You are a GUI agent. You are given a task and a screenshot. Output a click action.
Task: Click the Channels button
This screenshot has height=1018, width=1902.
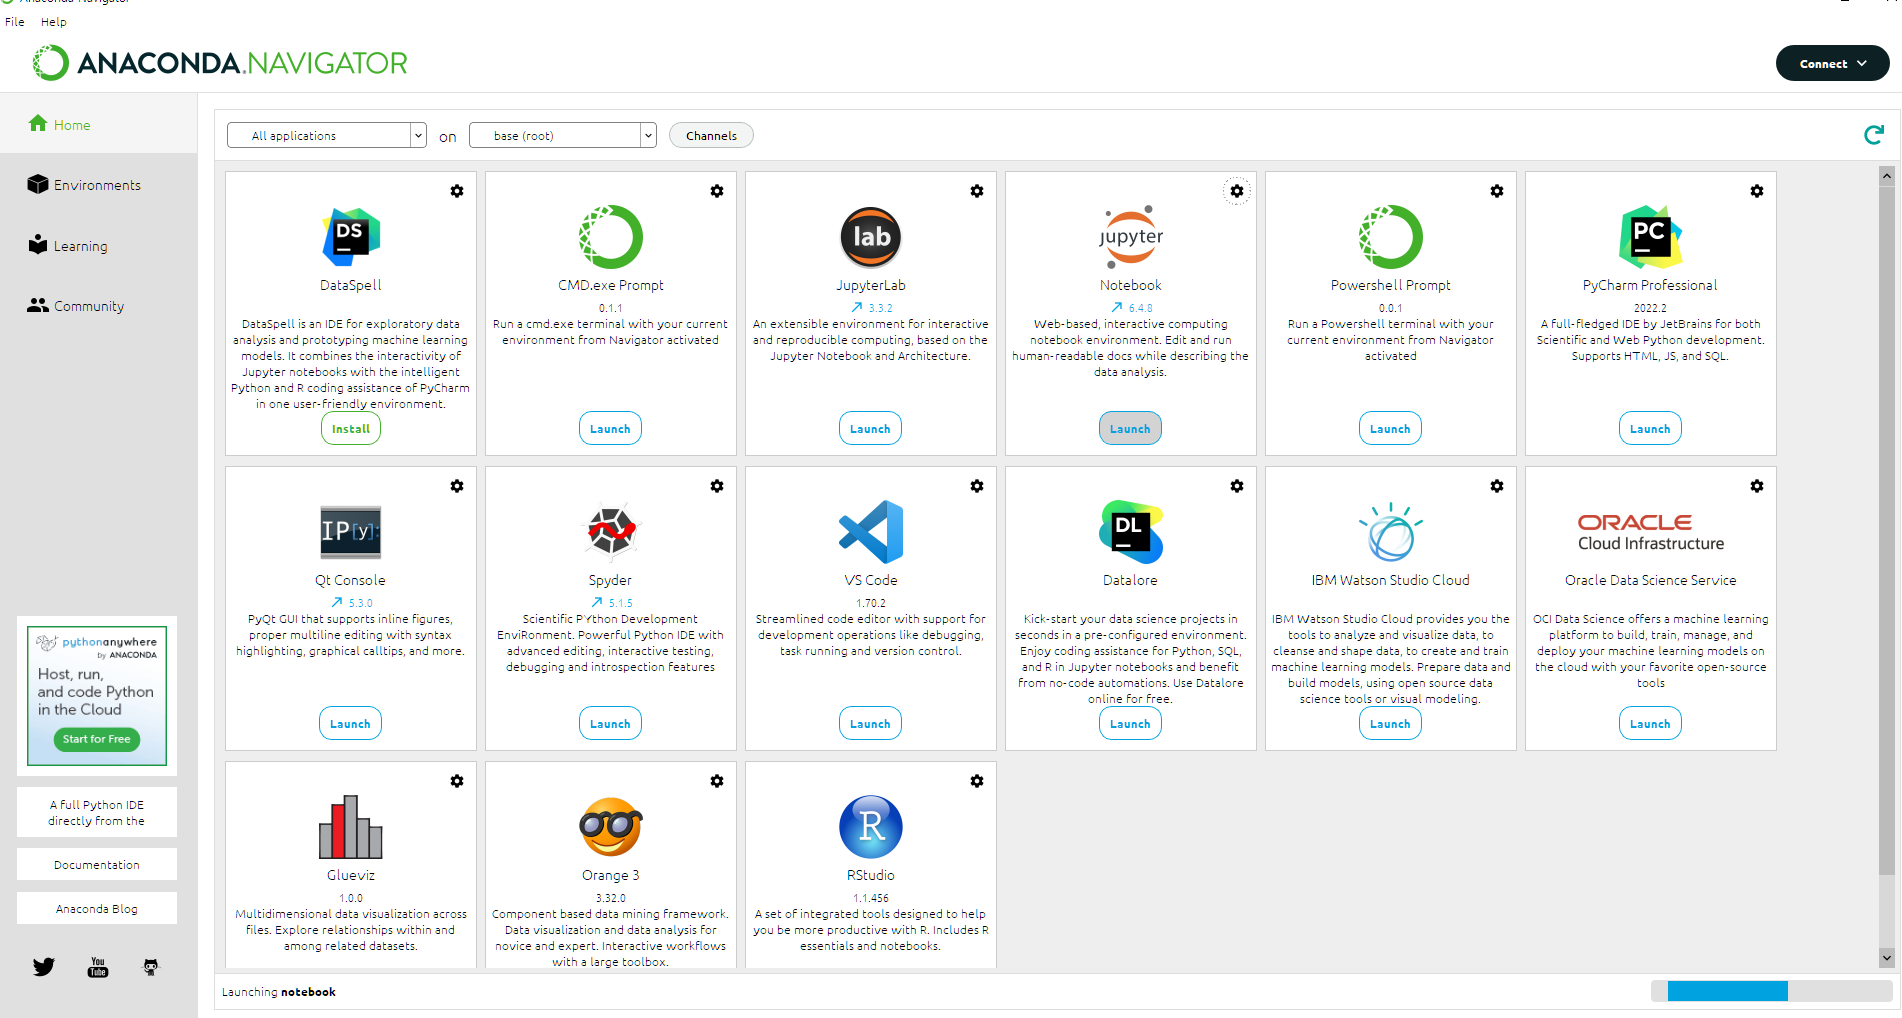pos(711,135)
